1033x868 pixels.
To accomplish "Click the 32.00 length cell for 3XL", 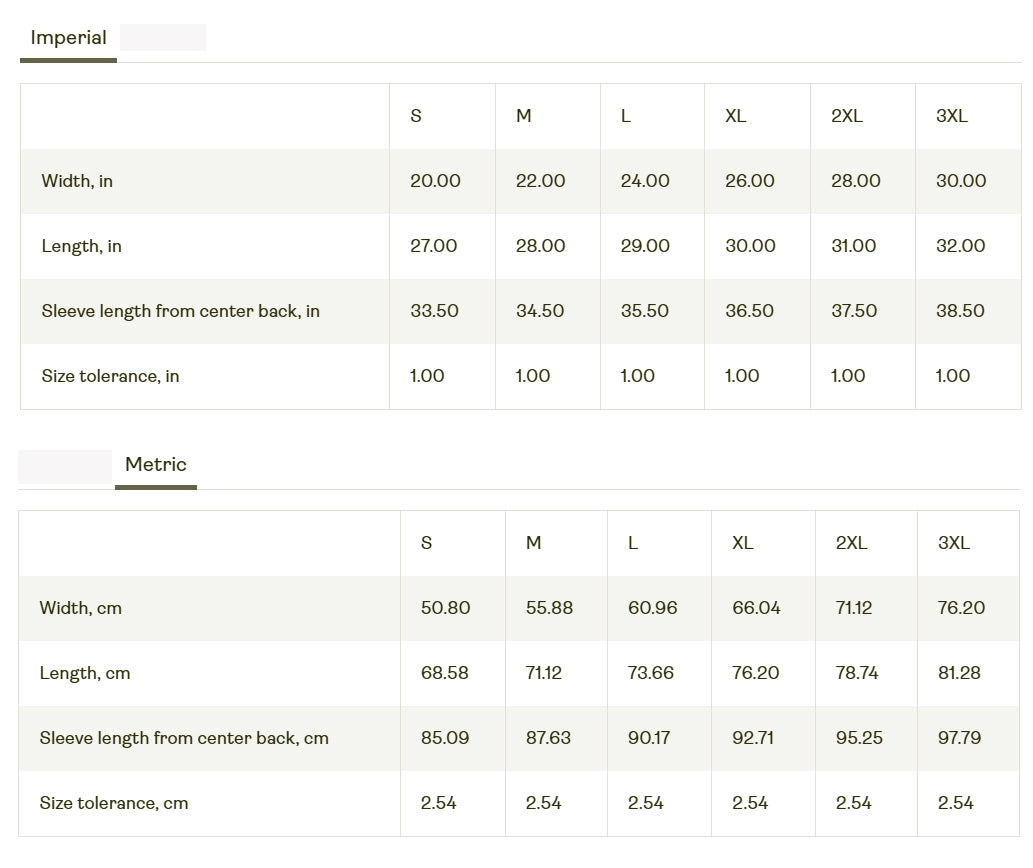I will pos(960,246).
